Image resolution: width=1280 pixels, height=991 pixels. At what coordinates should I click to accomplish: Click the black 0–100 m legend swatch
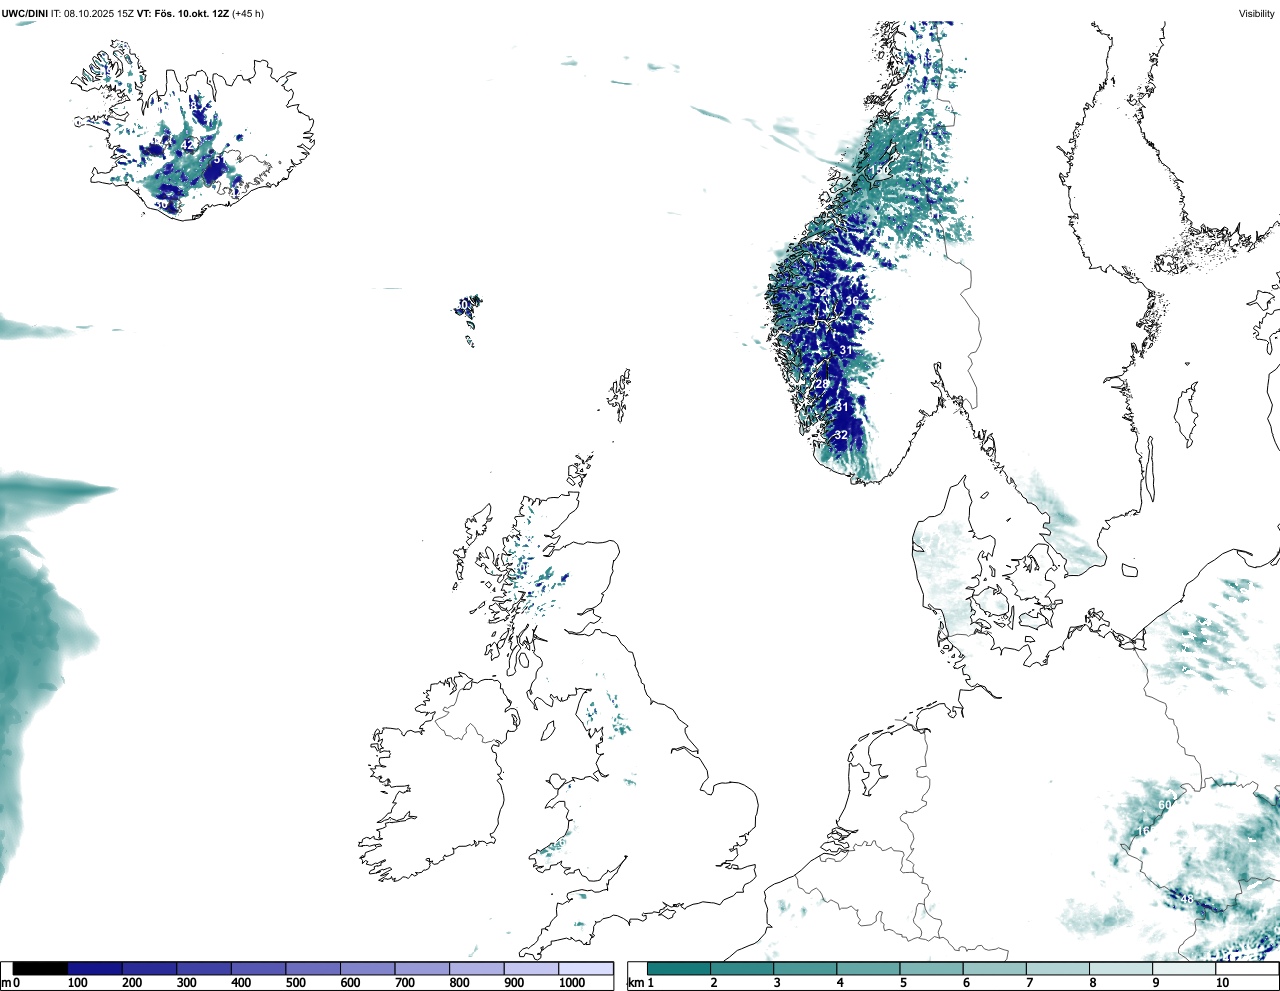pos(41,968)
